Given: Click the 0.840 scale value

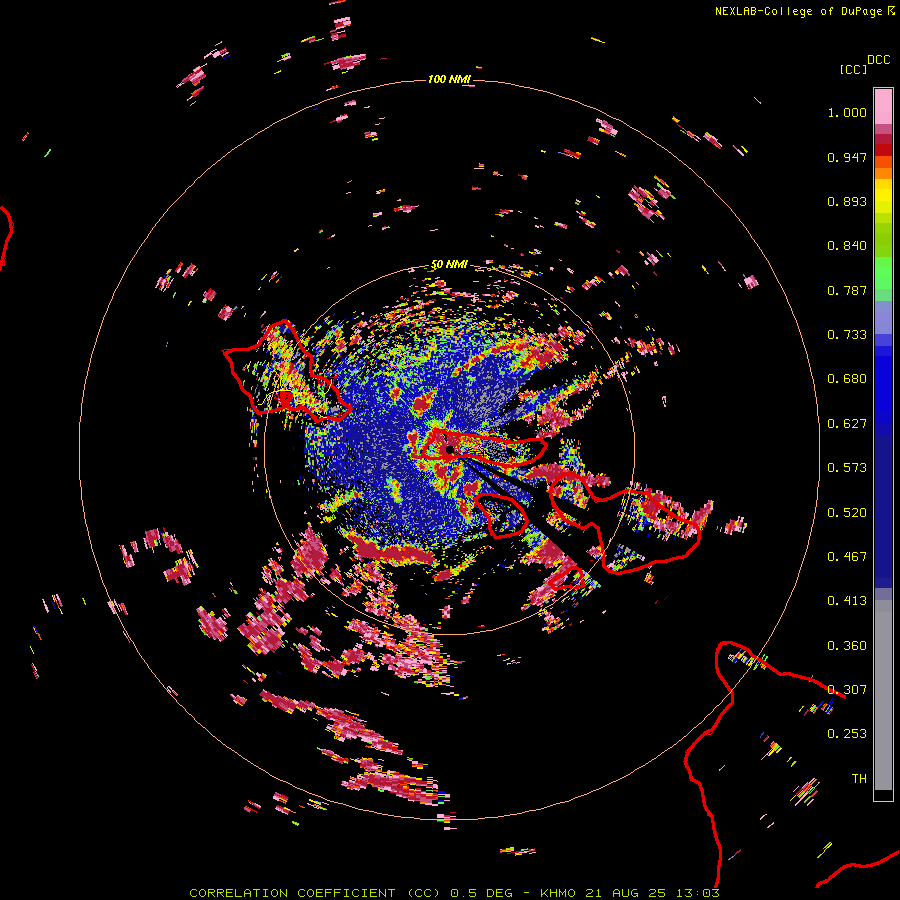Looking at the screenshot, I should (x=847, y=246).
